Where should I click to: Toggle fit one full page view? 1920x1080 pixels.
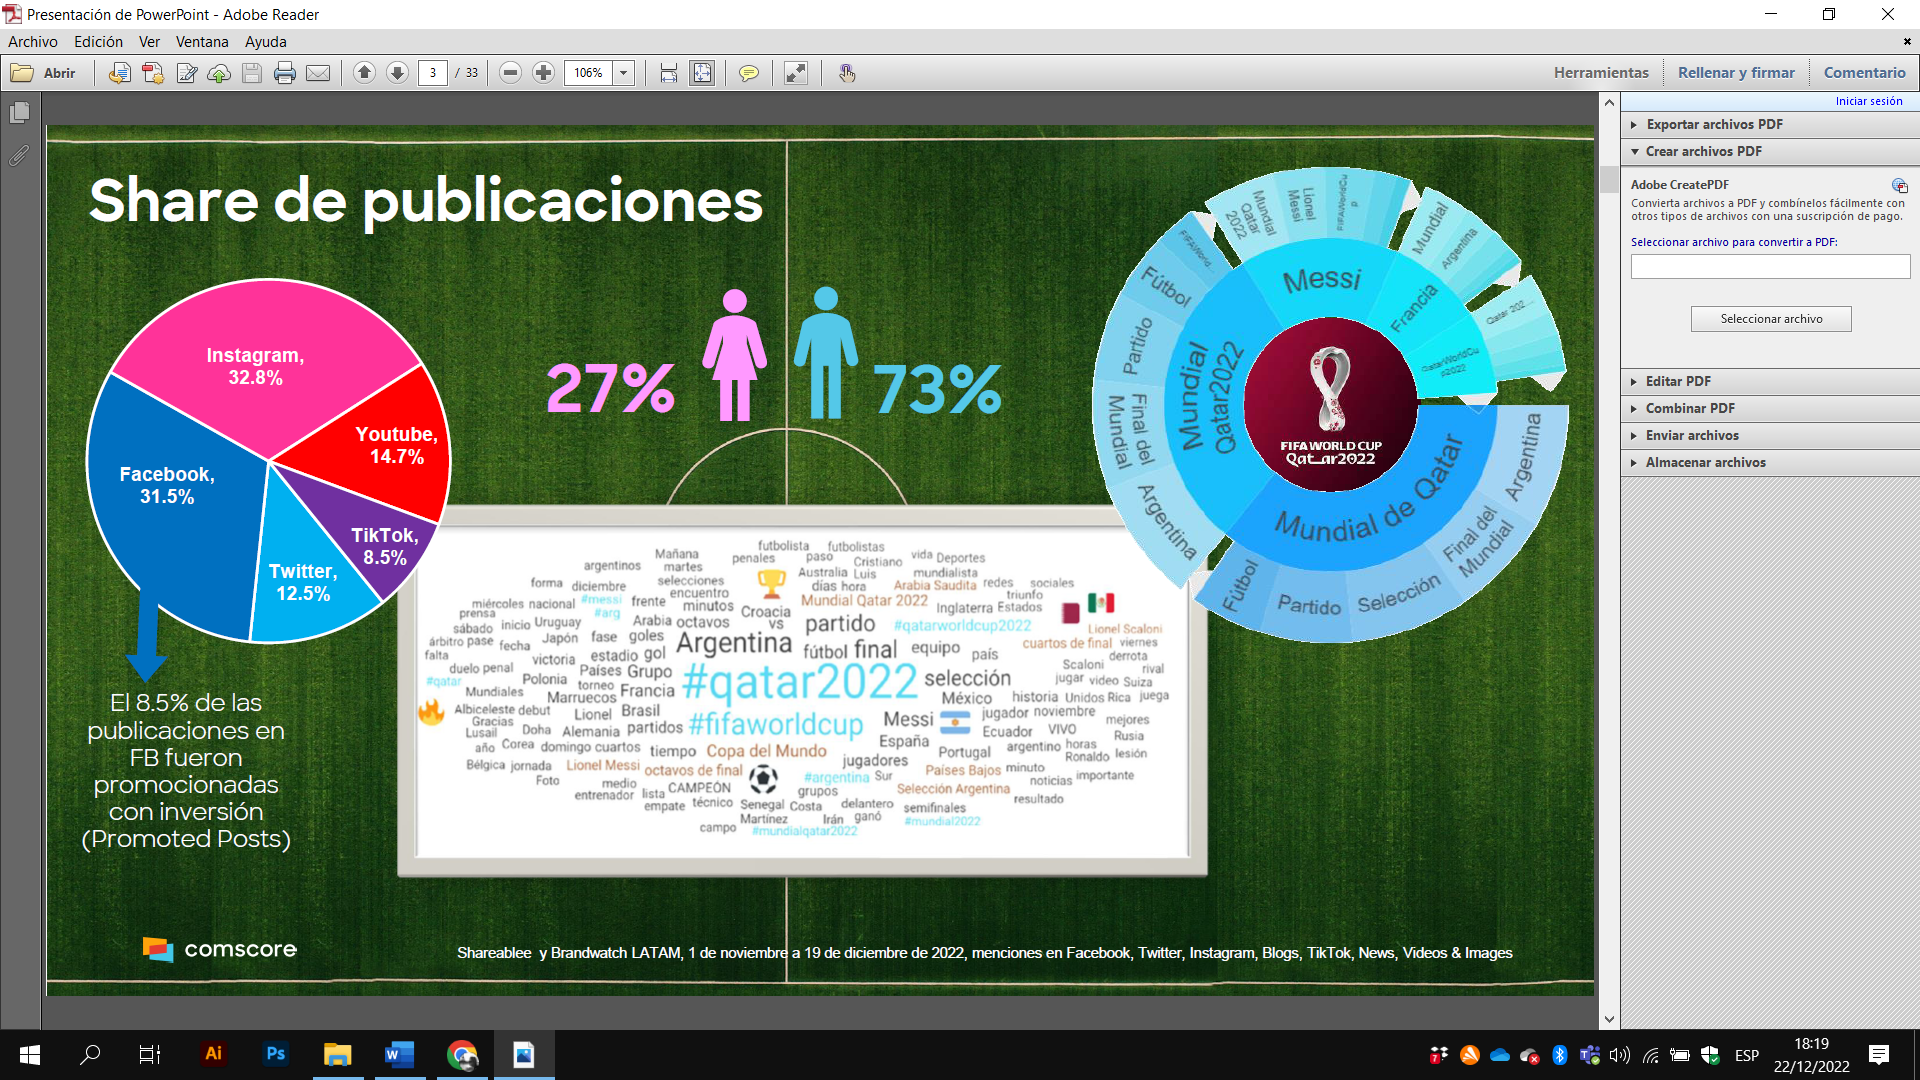point(703,73)
